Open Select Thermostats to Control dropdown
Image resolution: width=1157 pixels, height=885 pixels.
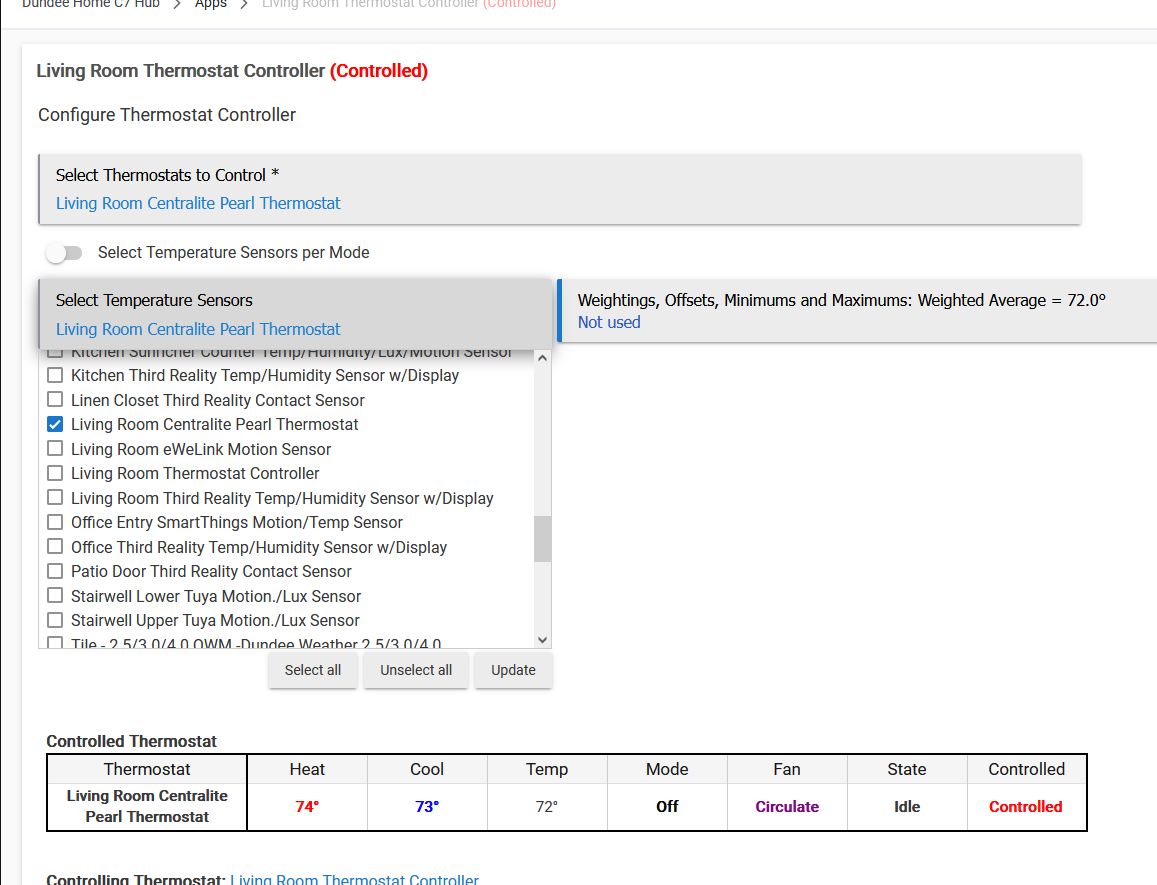pyautogui.click(x=560, y=189)
